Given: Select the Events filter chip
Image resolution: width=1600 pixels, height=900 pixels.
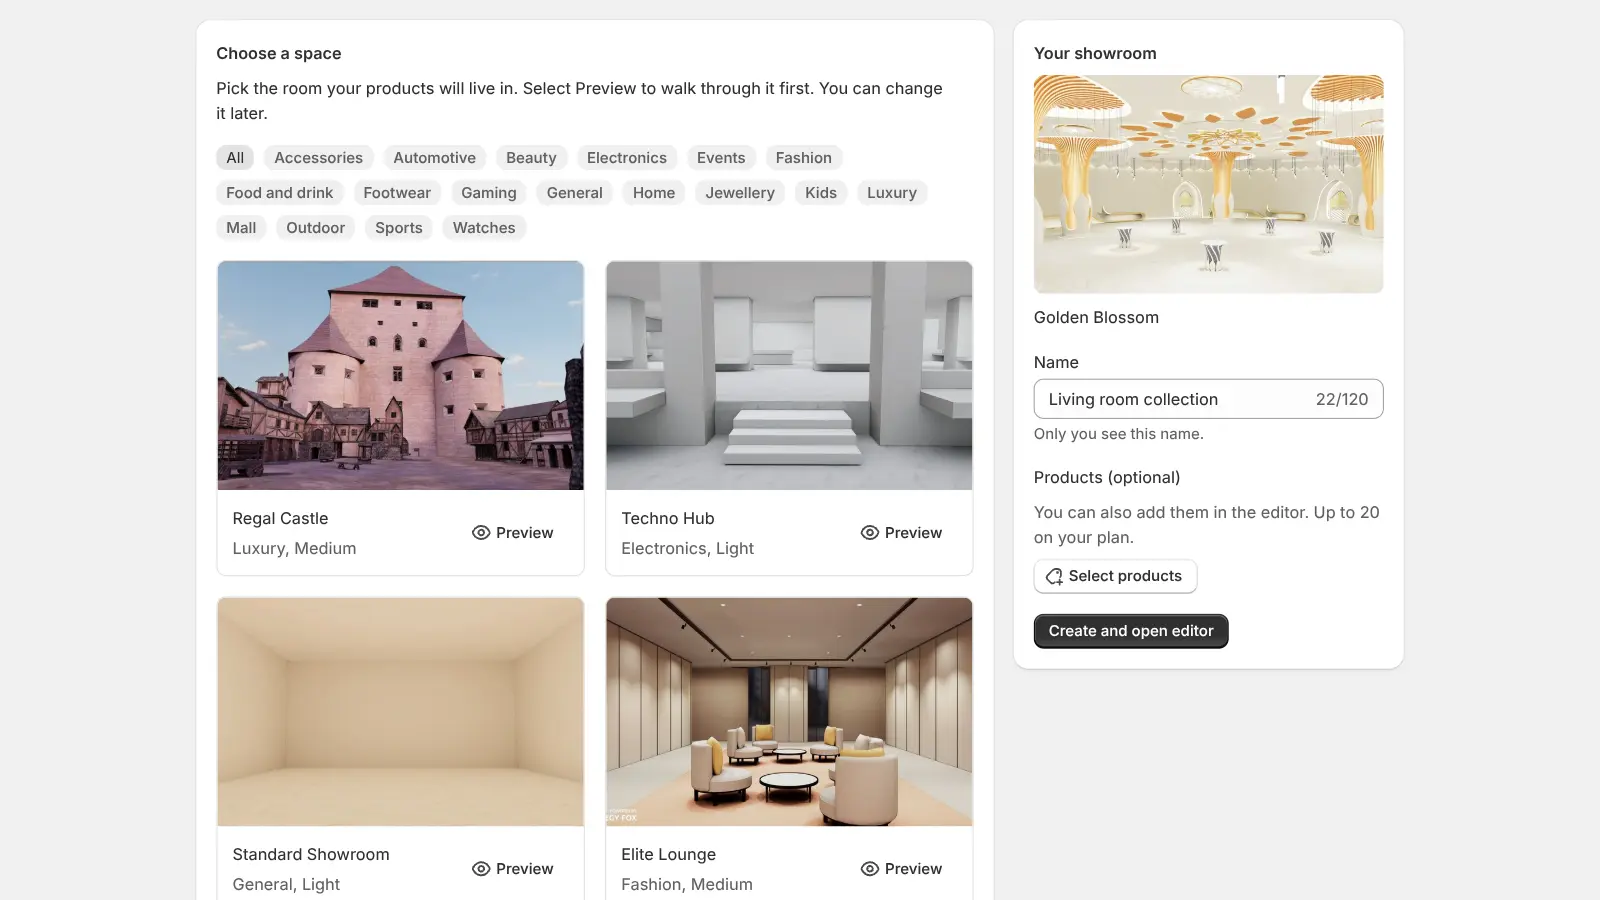Looking at the screenshot, I should pyautogui.click(x=721, y=158).
